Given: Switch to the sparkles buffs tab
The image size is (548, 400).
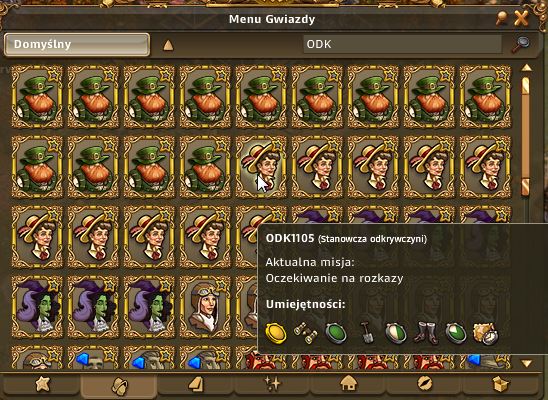Looking at the screenshot, I should 272,384.
